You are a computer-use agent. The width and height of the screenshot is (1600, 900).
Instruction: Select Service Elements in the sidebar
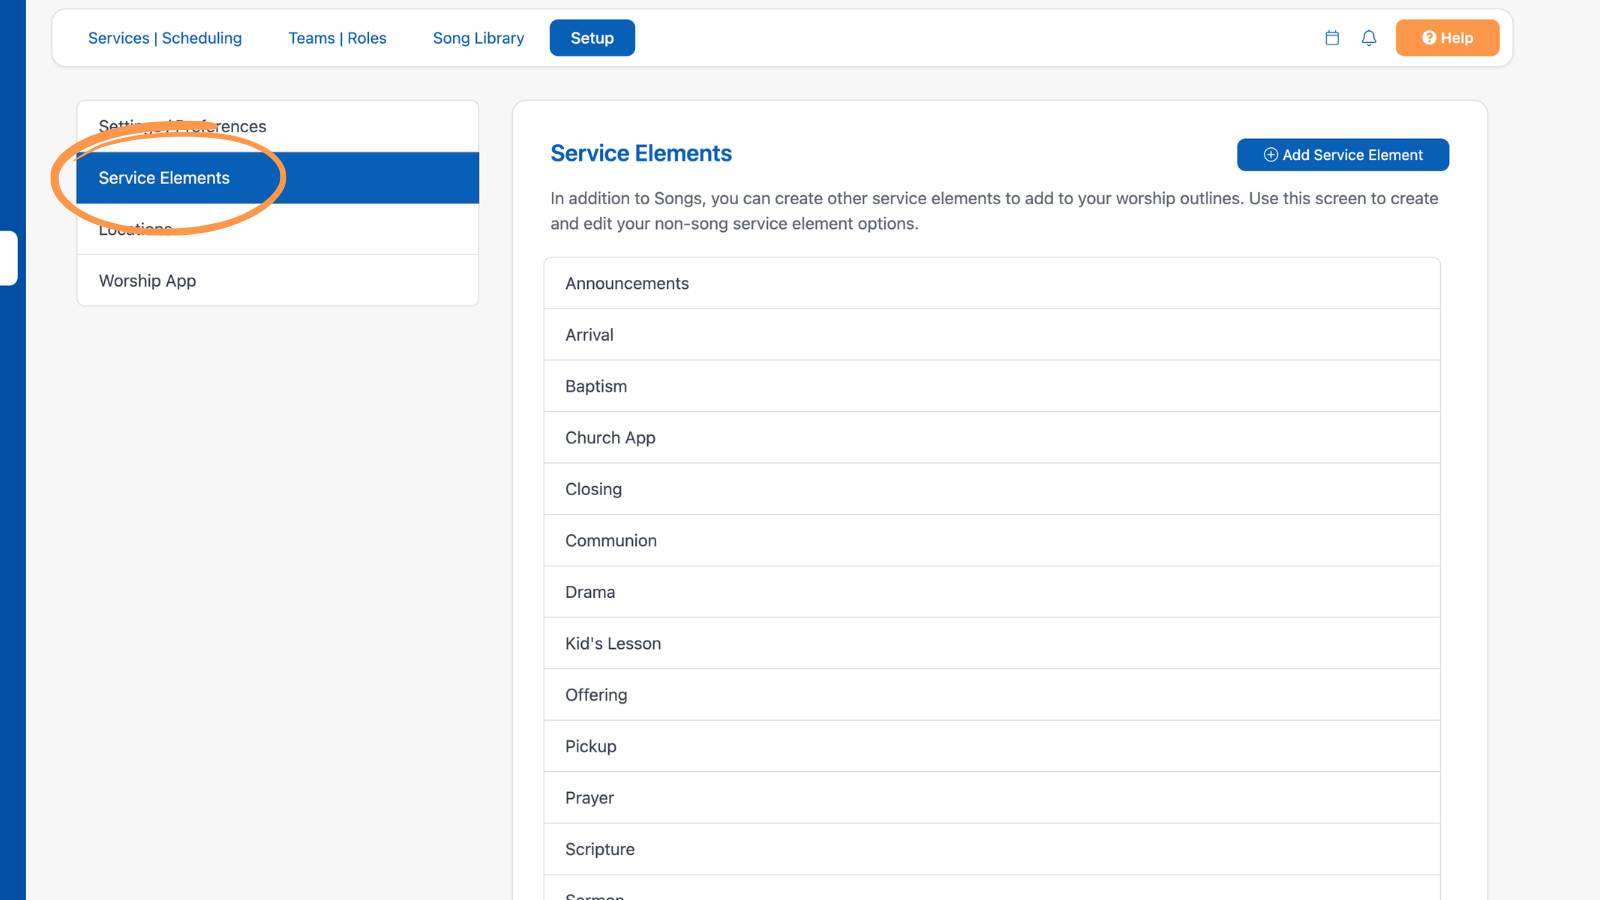[278, 178]
